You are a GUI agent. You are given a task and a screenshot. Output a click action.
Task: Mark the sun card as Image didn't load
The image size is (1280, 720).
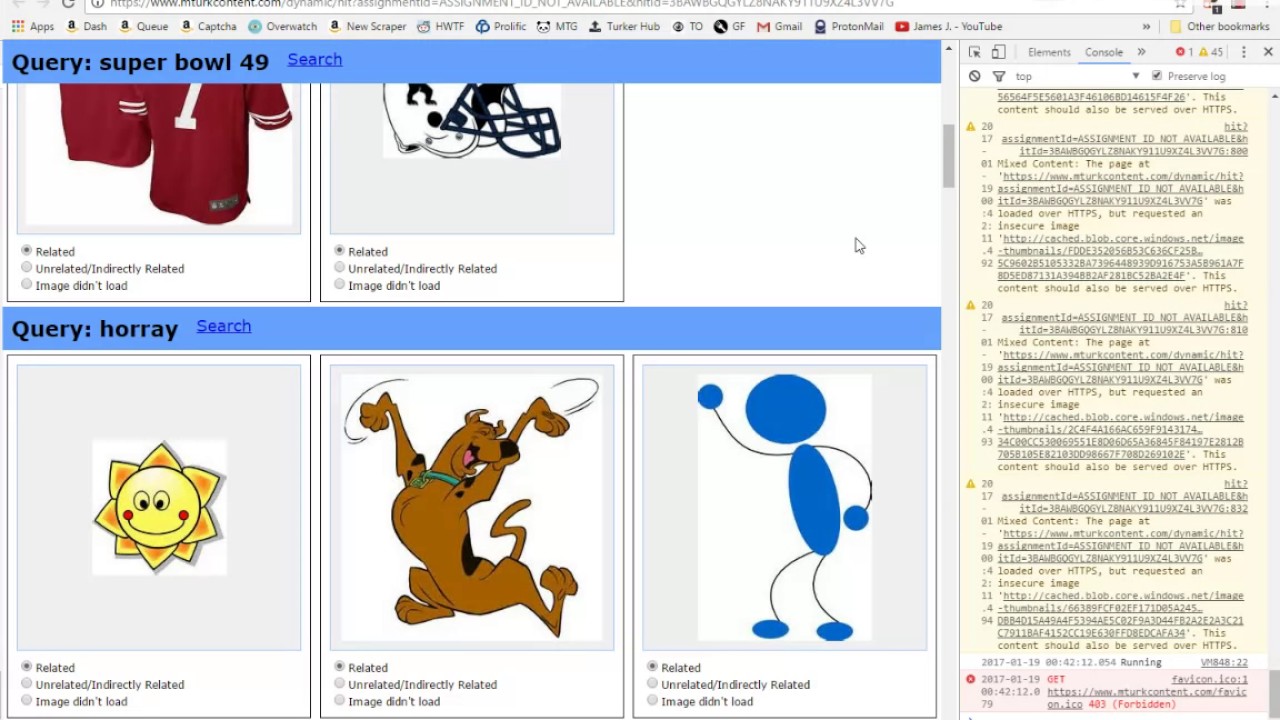pos(27,701)
